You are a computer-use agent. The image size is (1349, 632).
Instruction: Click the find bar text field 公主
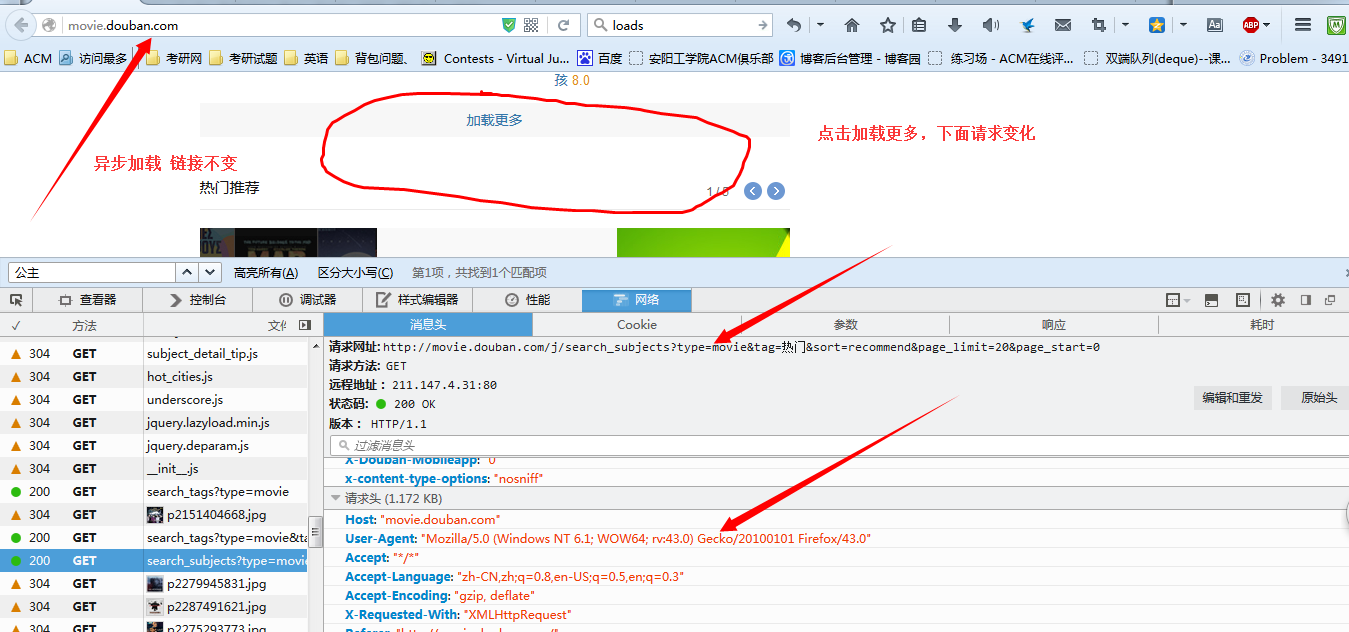click(91, 272)
